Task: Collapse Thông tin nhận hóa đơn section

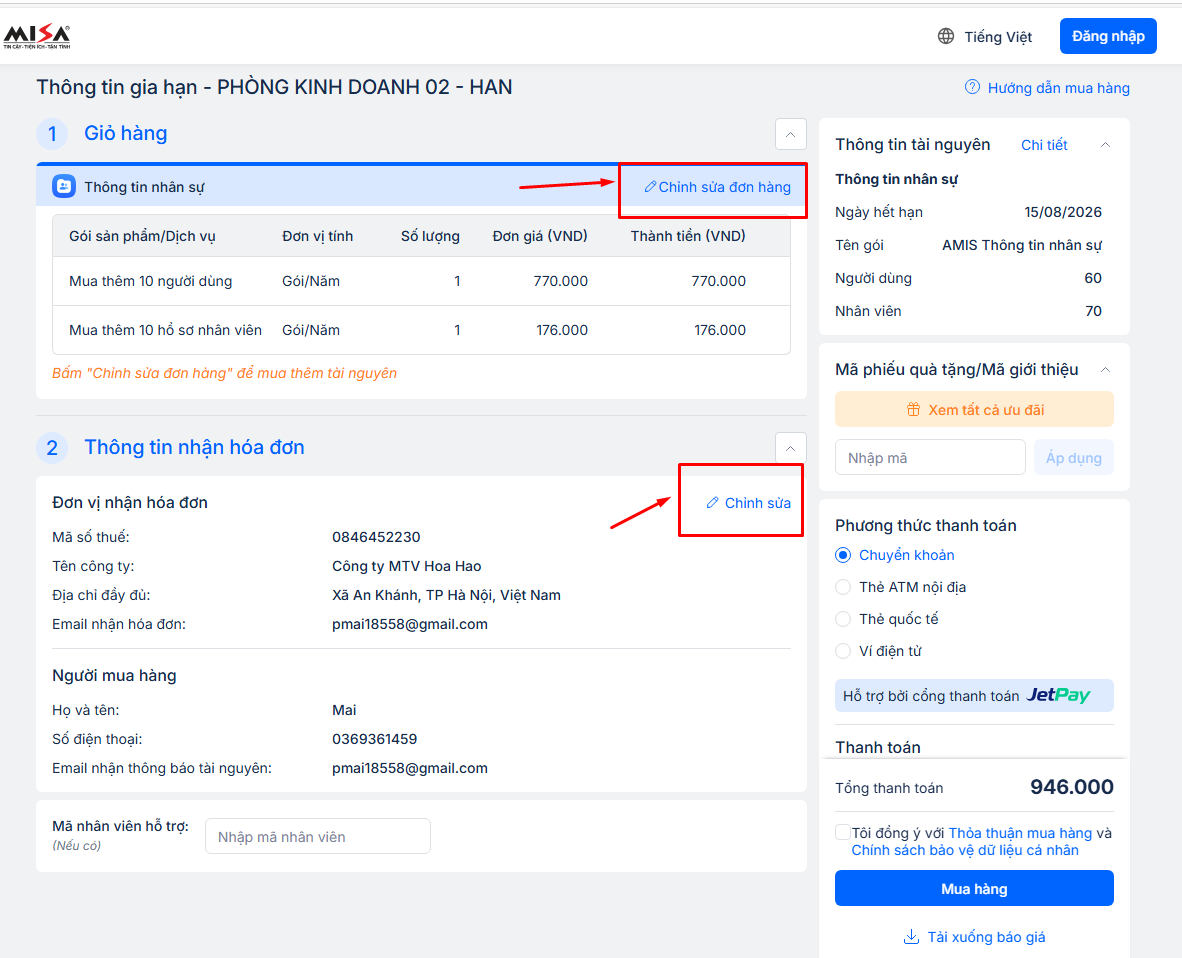Action: point(790,447)
